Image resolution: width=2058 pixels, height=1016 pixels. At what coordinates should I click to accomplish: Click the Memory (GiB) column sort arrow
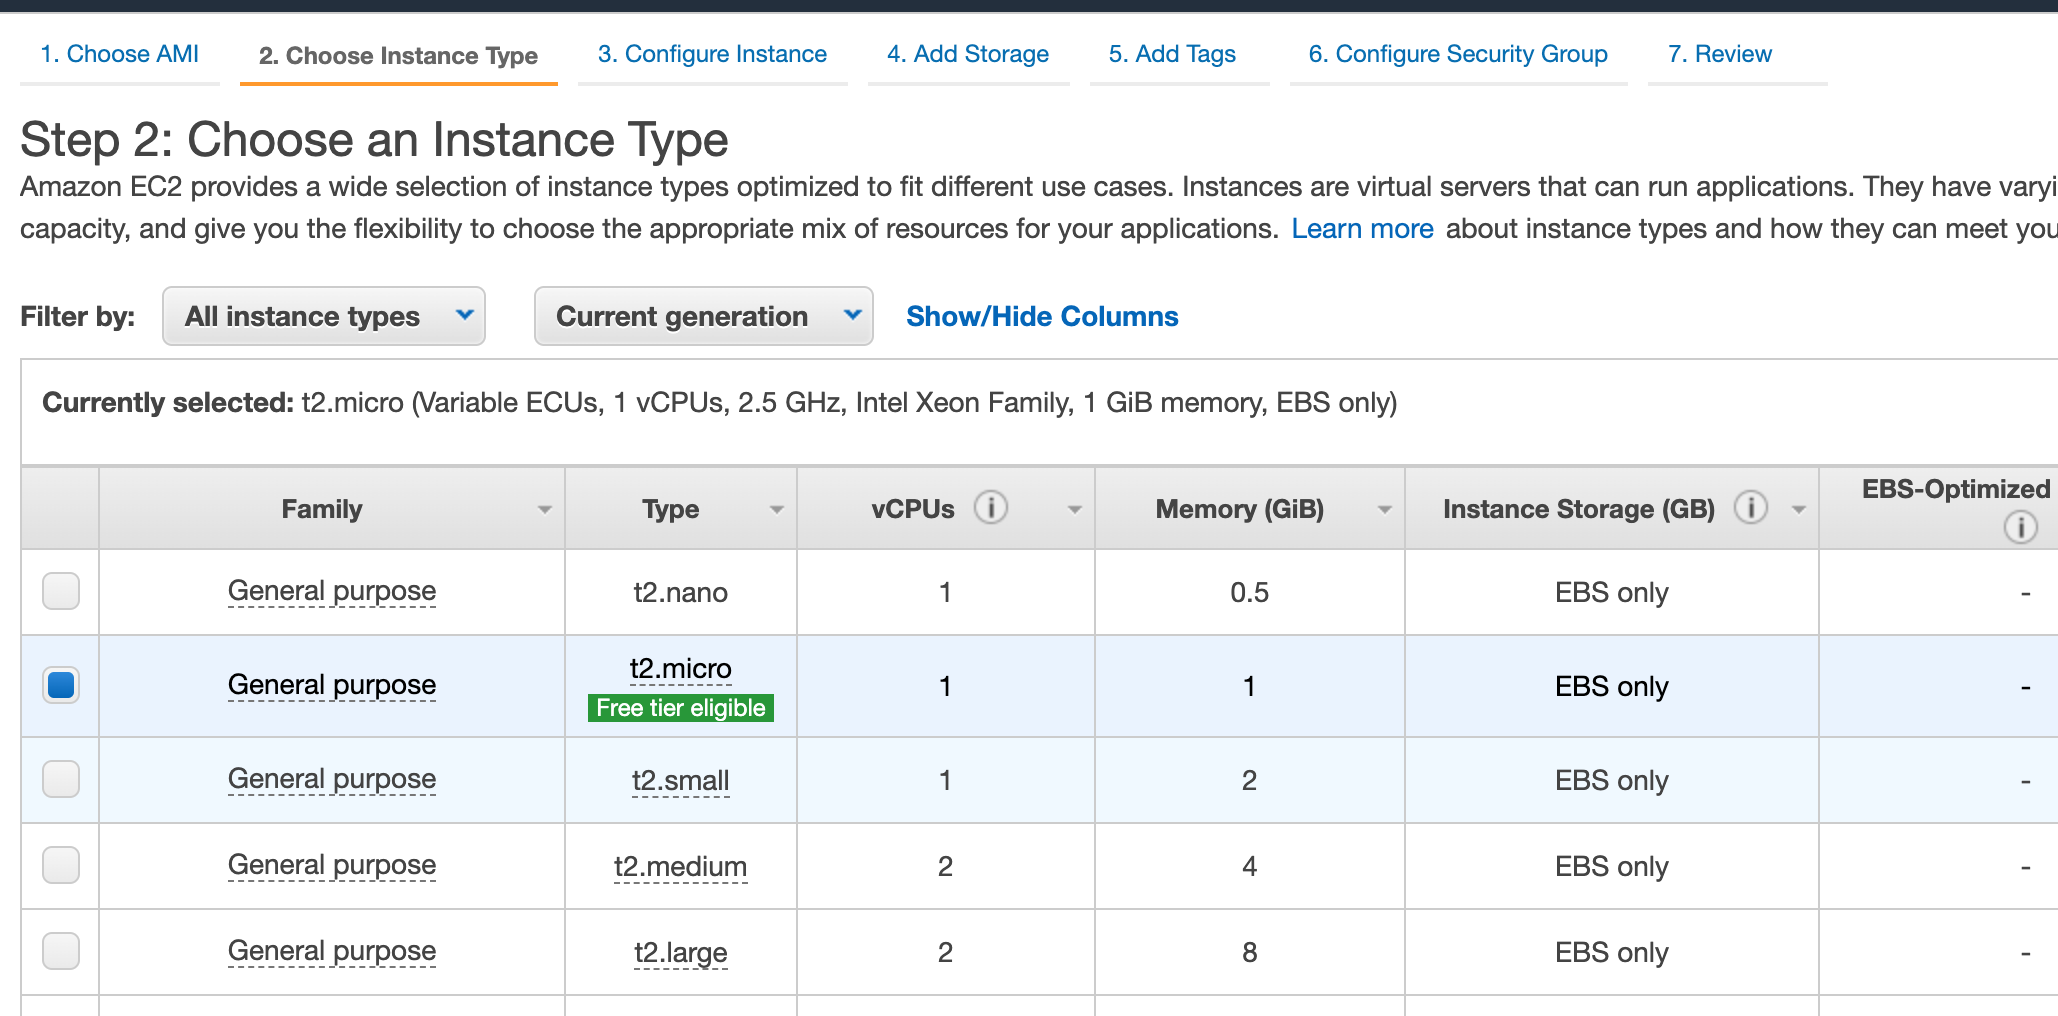pyautogui.click(x=1385, y=510)
